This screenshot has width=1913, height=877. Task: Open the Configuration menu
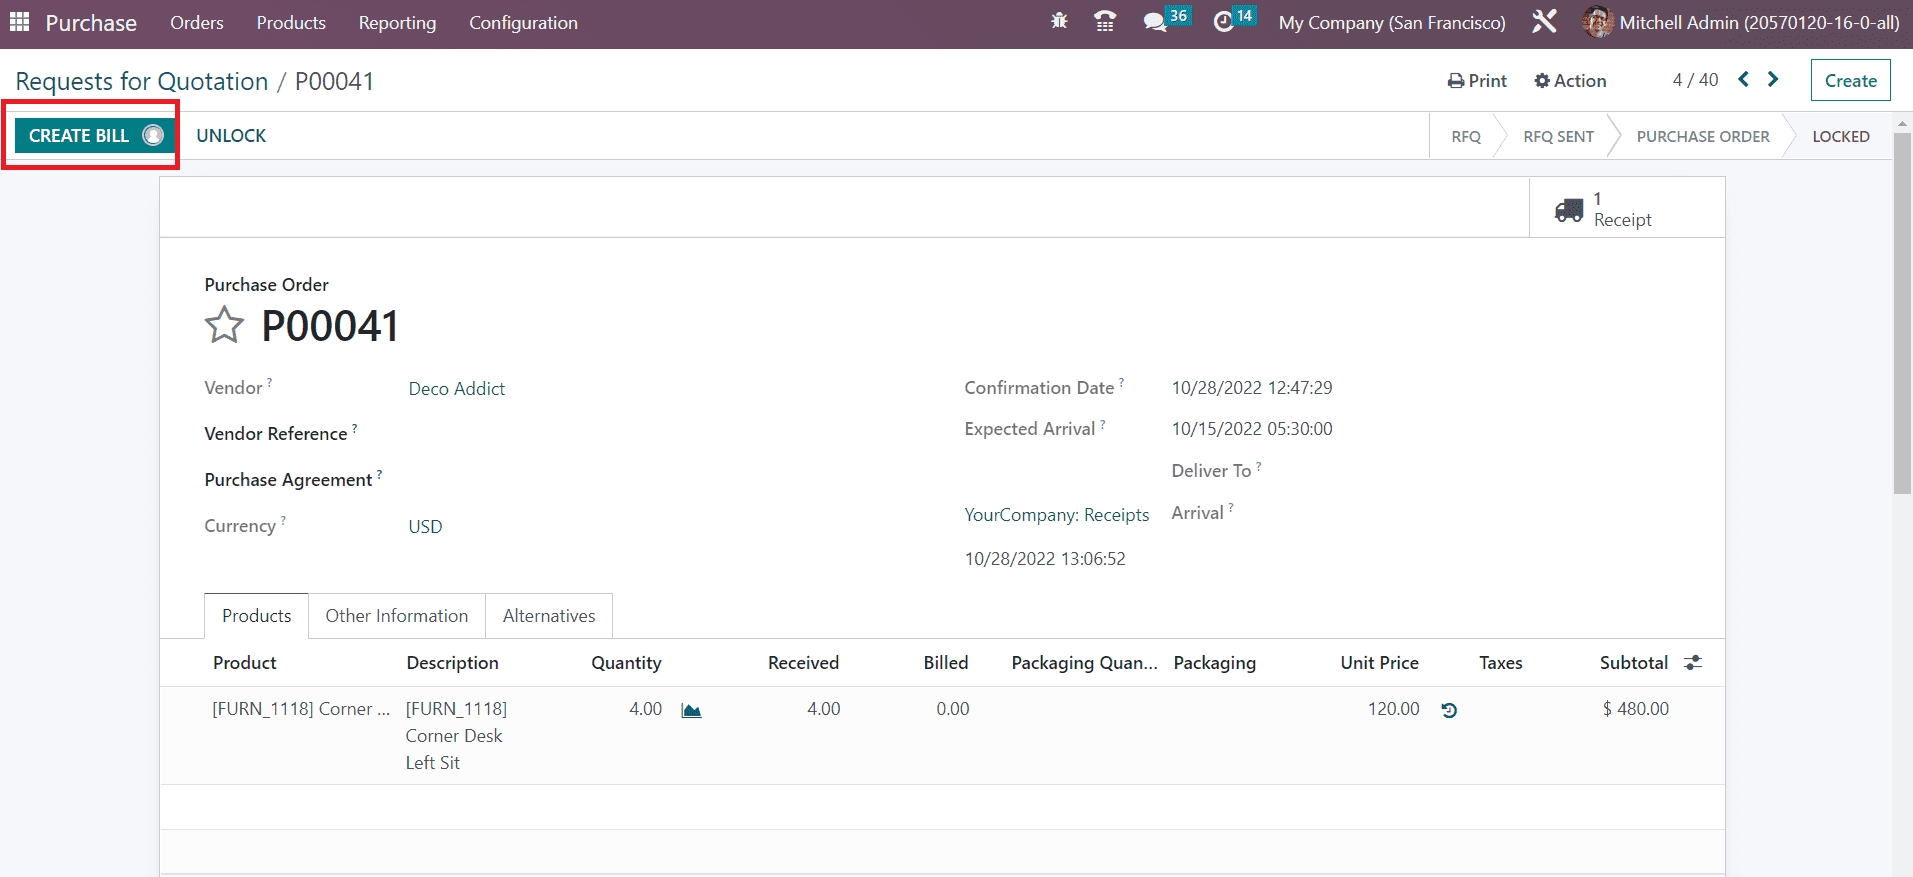pyautogui.click(x=523, y=23)
